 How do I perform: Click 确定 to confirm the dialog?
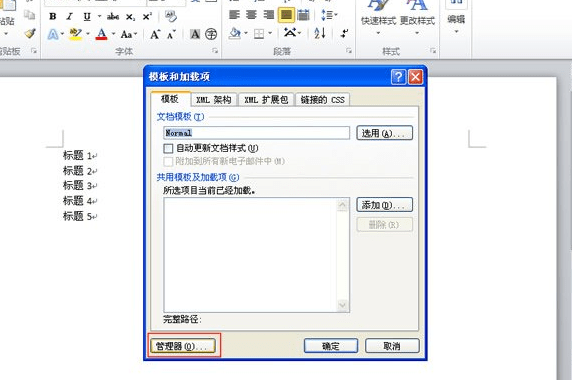(331, 346)
